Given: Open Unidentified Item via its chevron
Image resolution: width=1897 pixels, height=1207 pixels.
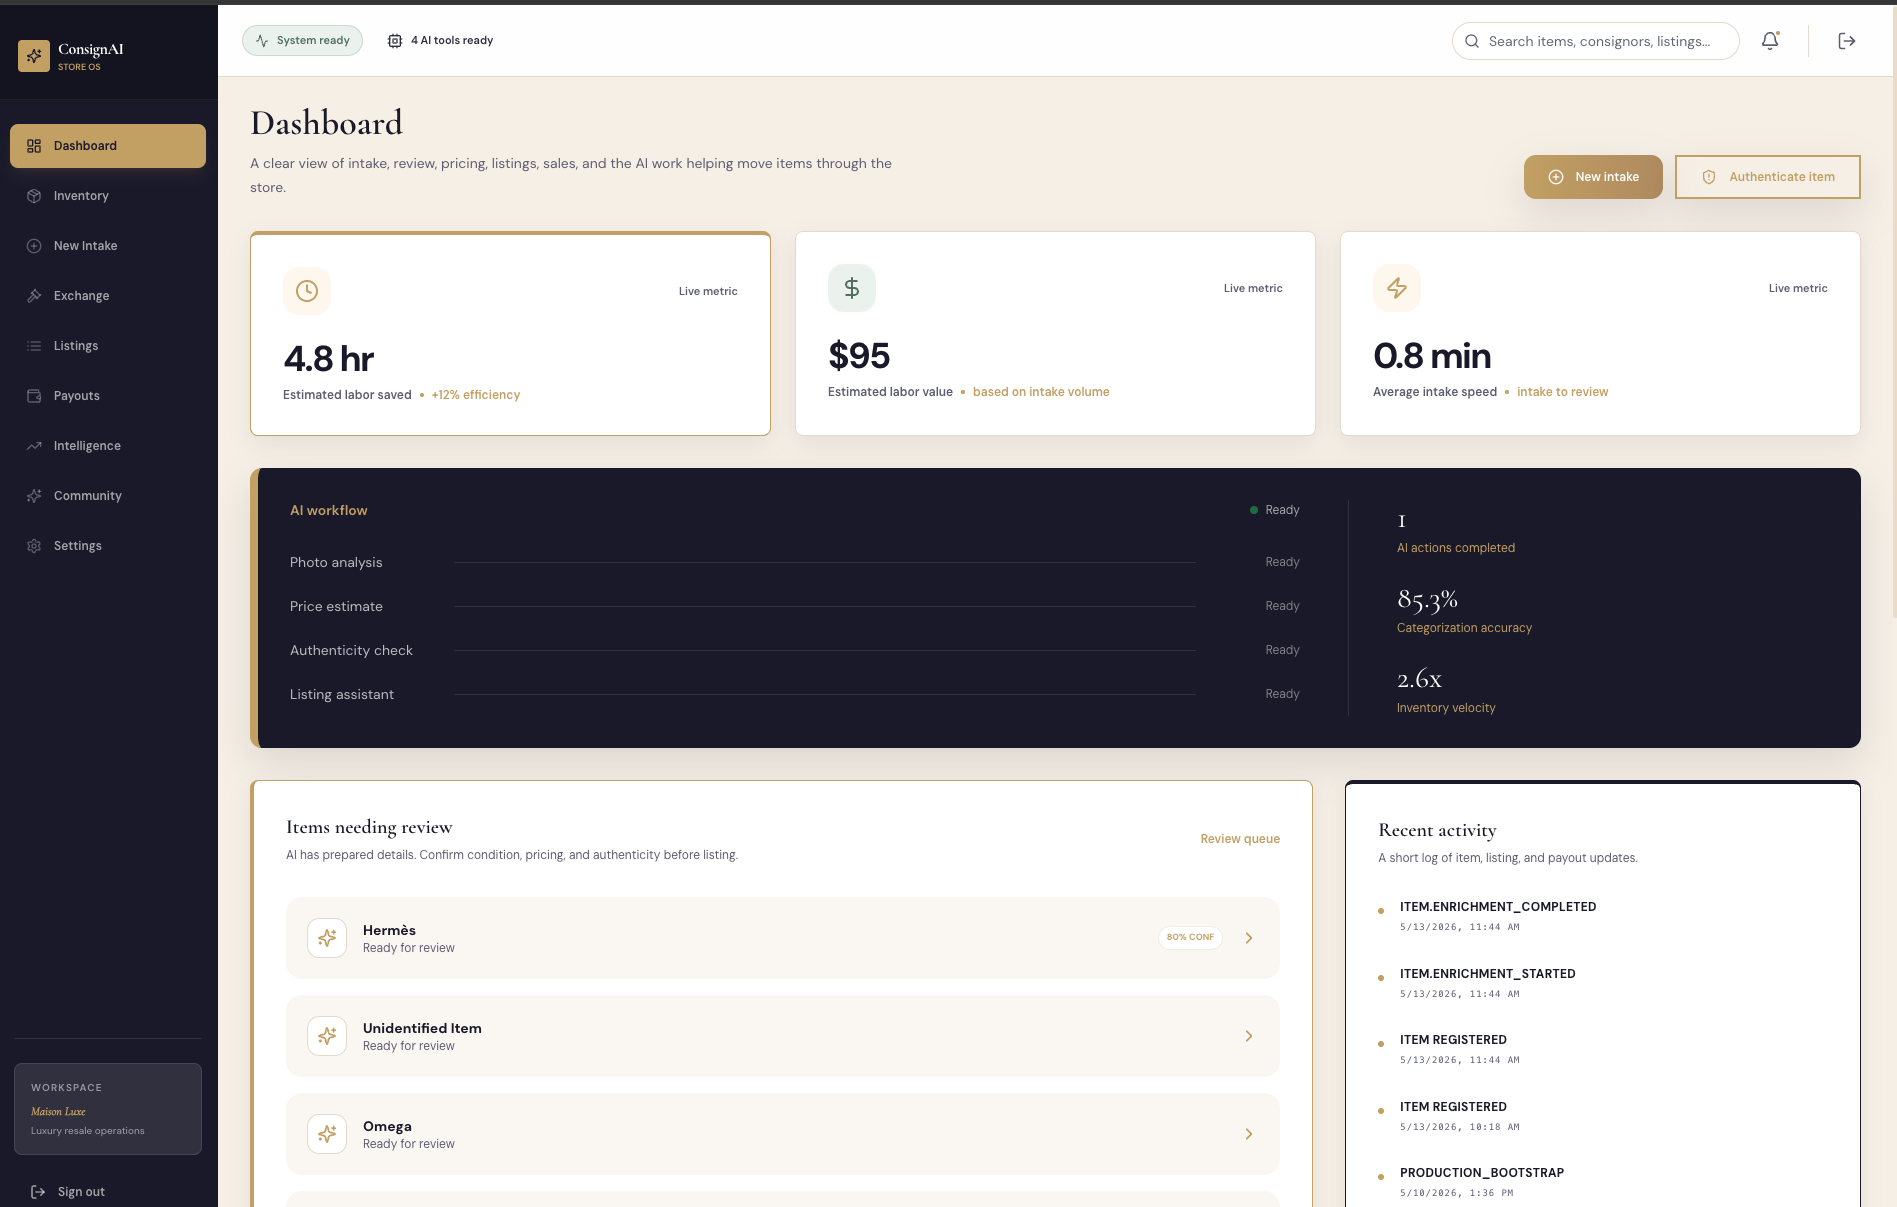Looking at the screenshot, I should coord(1249,1036).
